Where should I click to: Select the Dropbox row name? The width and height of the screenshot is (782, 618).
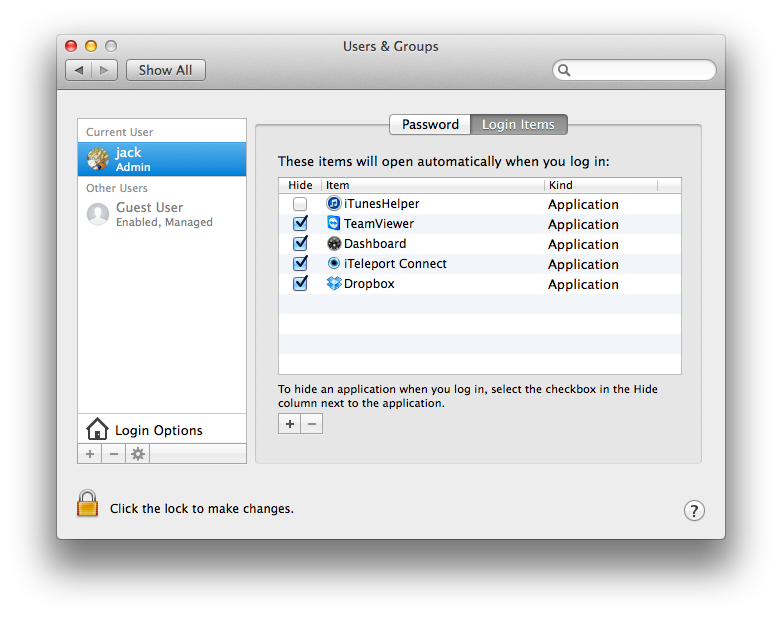[x=369, y=283]
